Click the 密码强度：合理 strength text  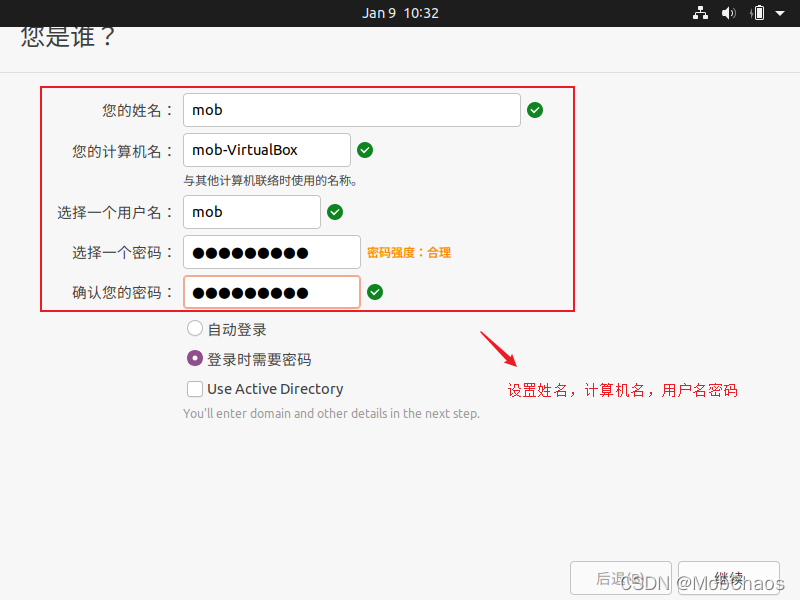coord(409,253)
